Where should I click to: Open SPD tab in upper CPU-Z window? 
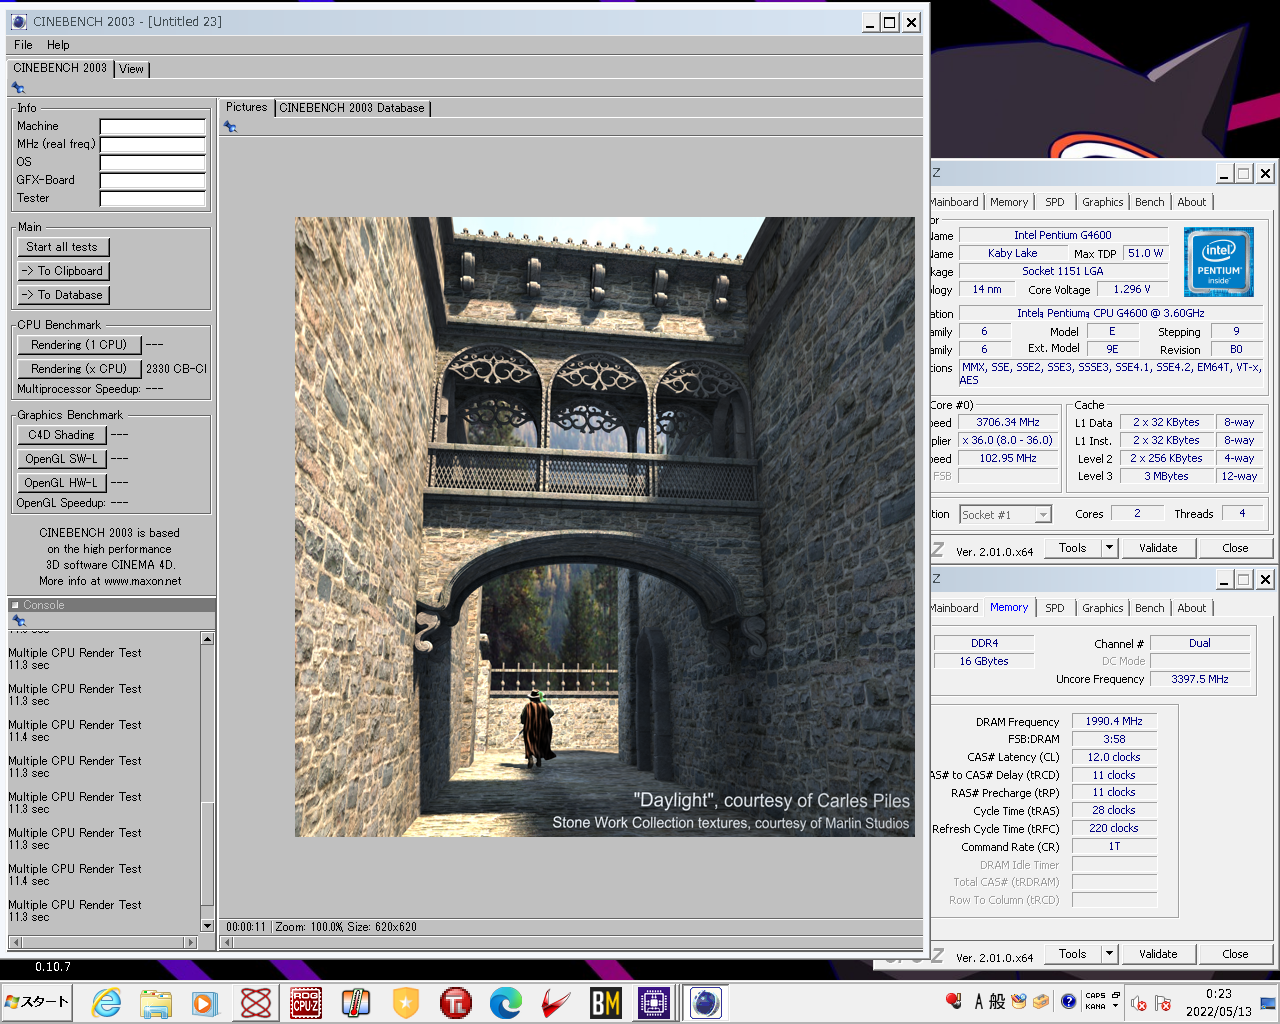click(1055, 202)
